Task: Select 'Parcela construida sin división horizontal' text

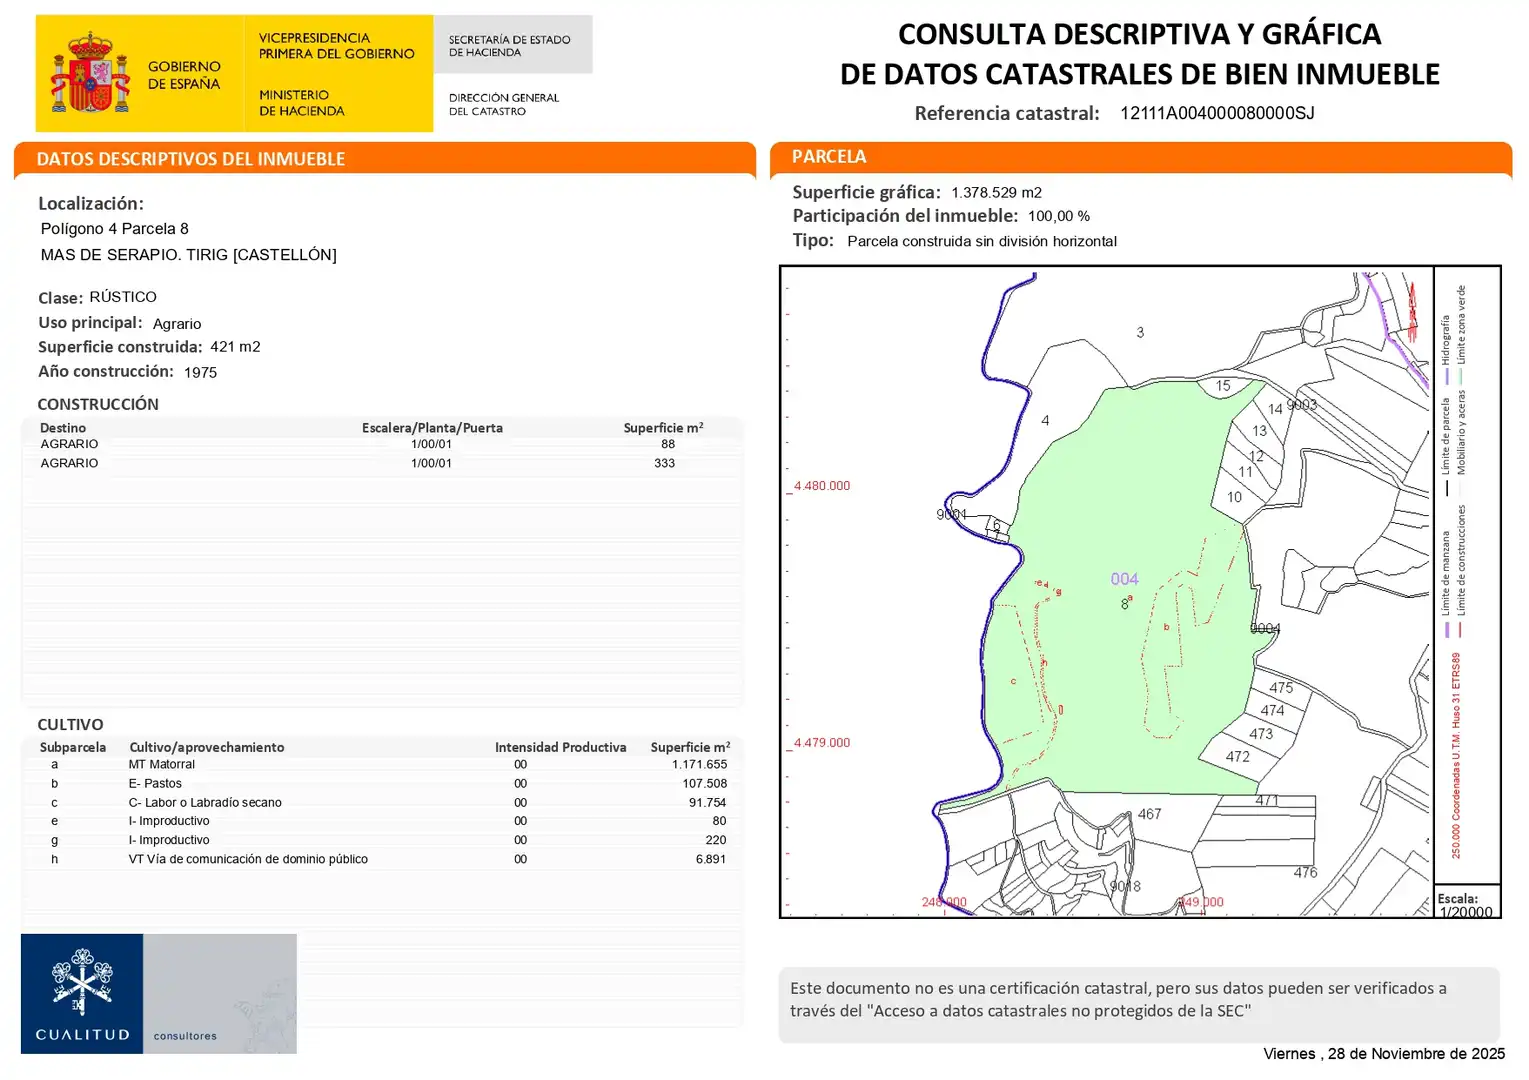Action: 982,241
